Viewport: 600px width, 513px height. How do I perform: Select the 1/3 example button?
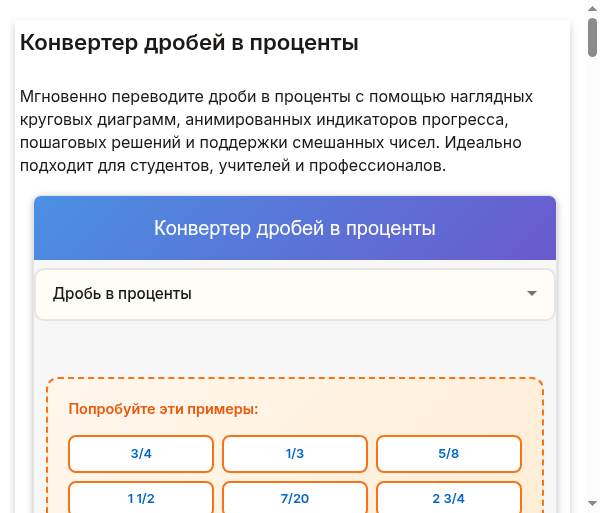pos(294,454)
